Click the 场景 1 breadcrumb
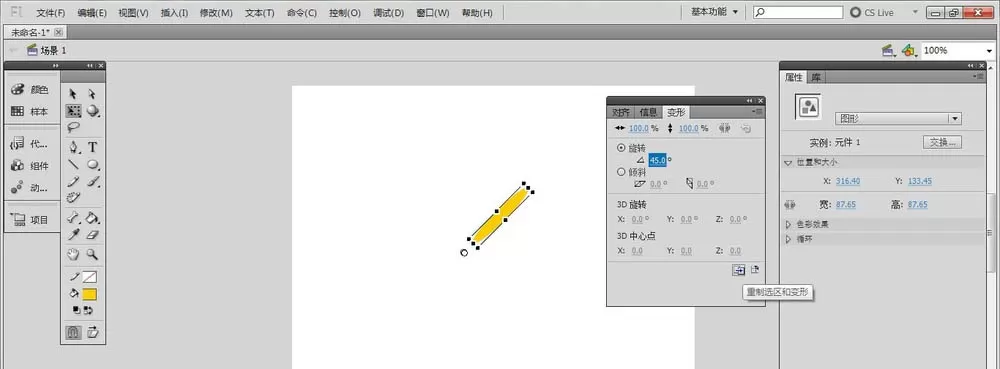This screenshot has width=1000, height=369. pyautogui.click(x=47, y=50)
